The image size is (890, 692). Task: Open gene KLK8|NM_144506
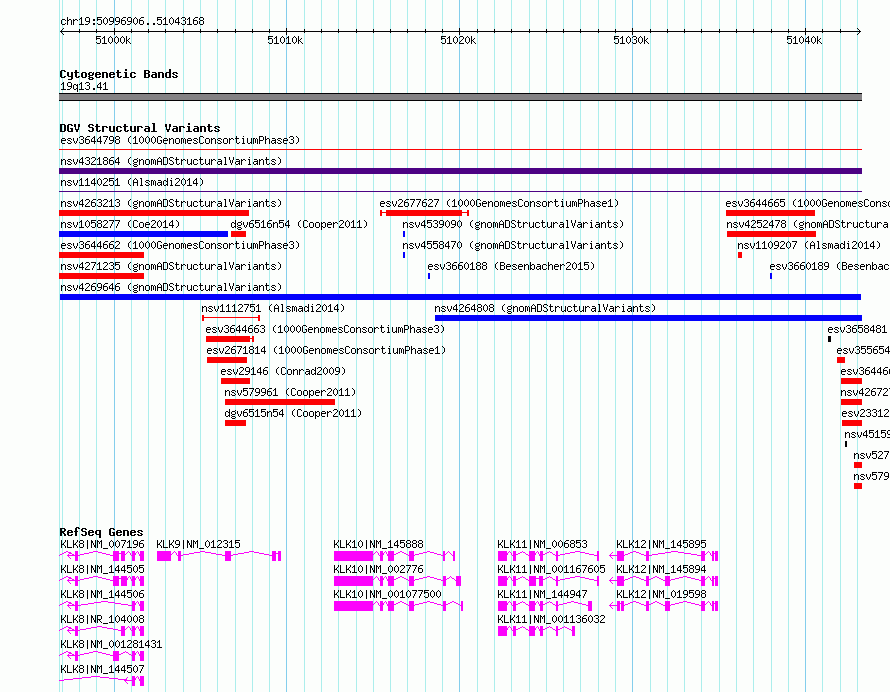coord(102,594)
